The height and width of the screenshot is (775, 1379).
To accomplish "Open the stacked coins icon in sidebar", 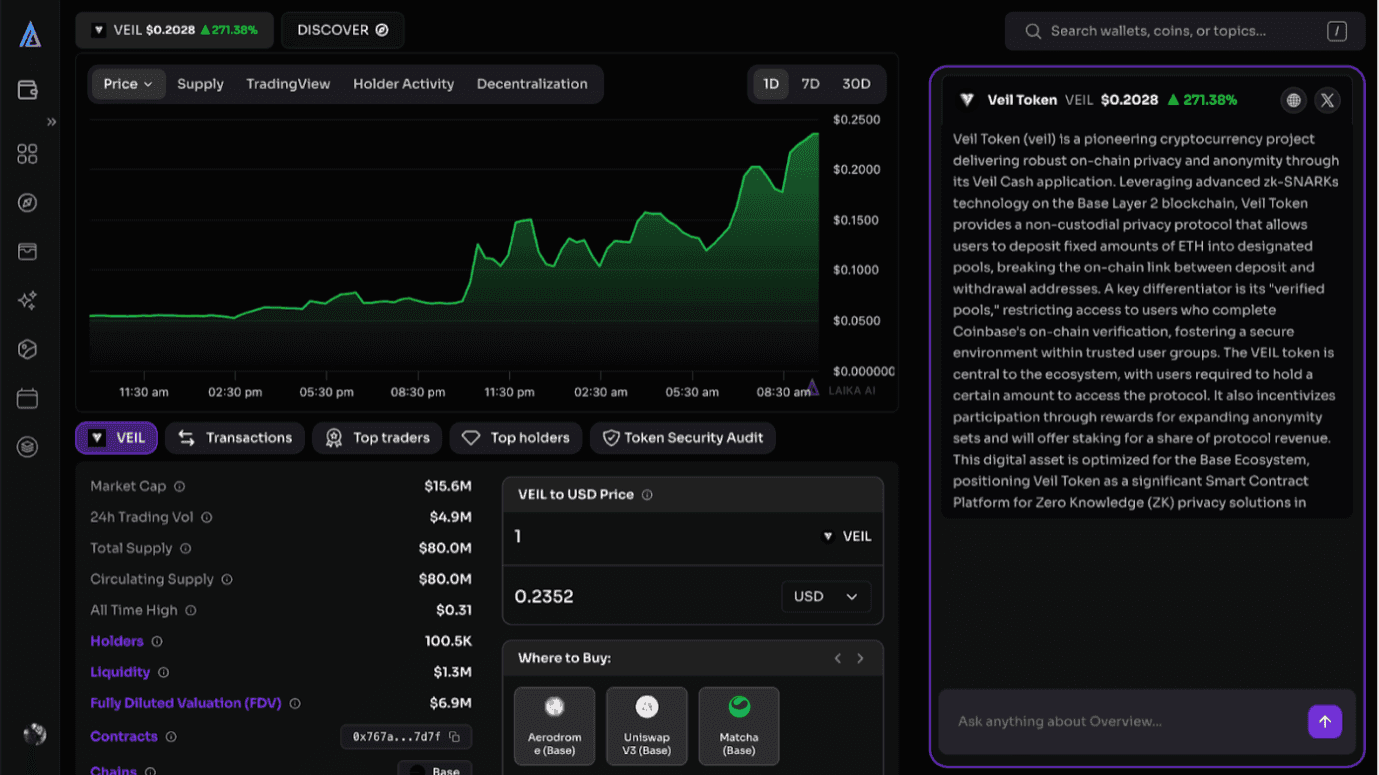I will pyautogui.click(x=28, y=447).
